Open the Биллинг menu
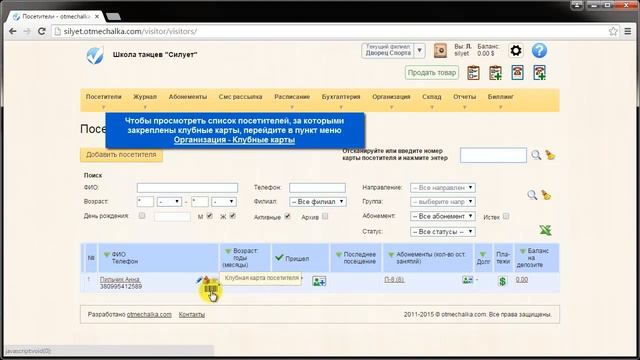The height and width of the screenshot is (360, 640). pos(500,97)
